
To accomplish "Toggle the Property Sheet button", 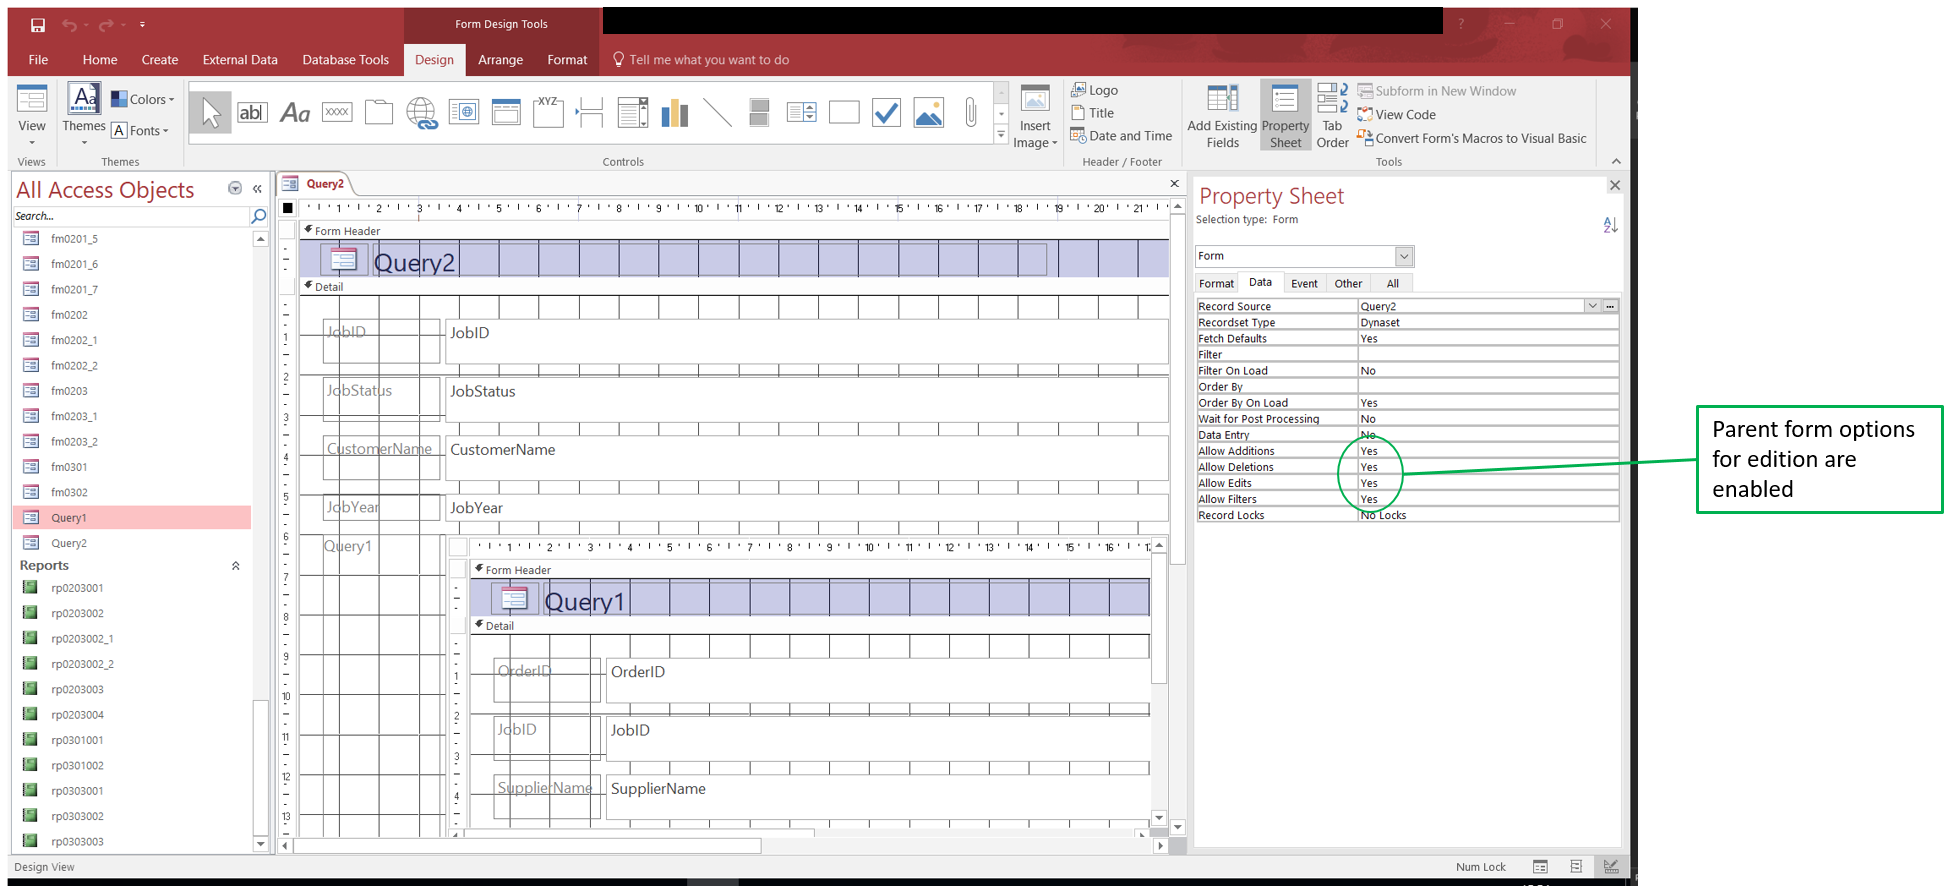I will point(1285,117).
